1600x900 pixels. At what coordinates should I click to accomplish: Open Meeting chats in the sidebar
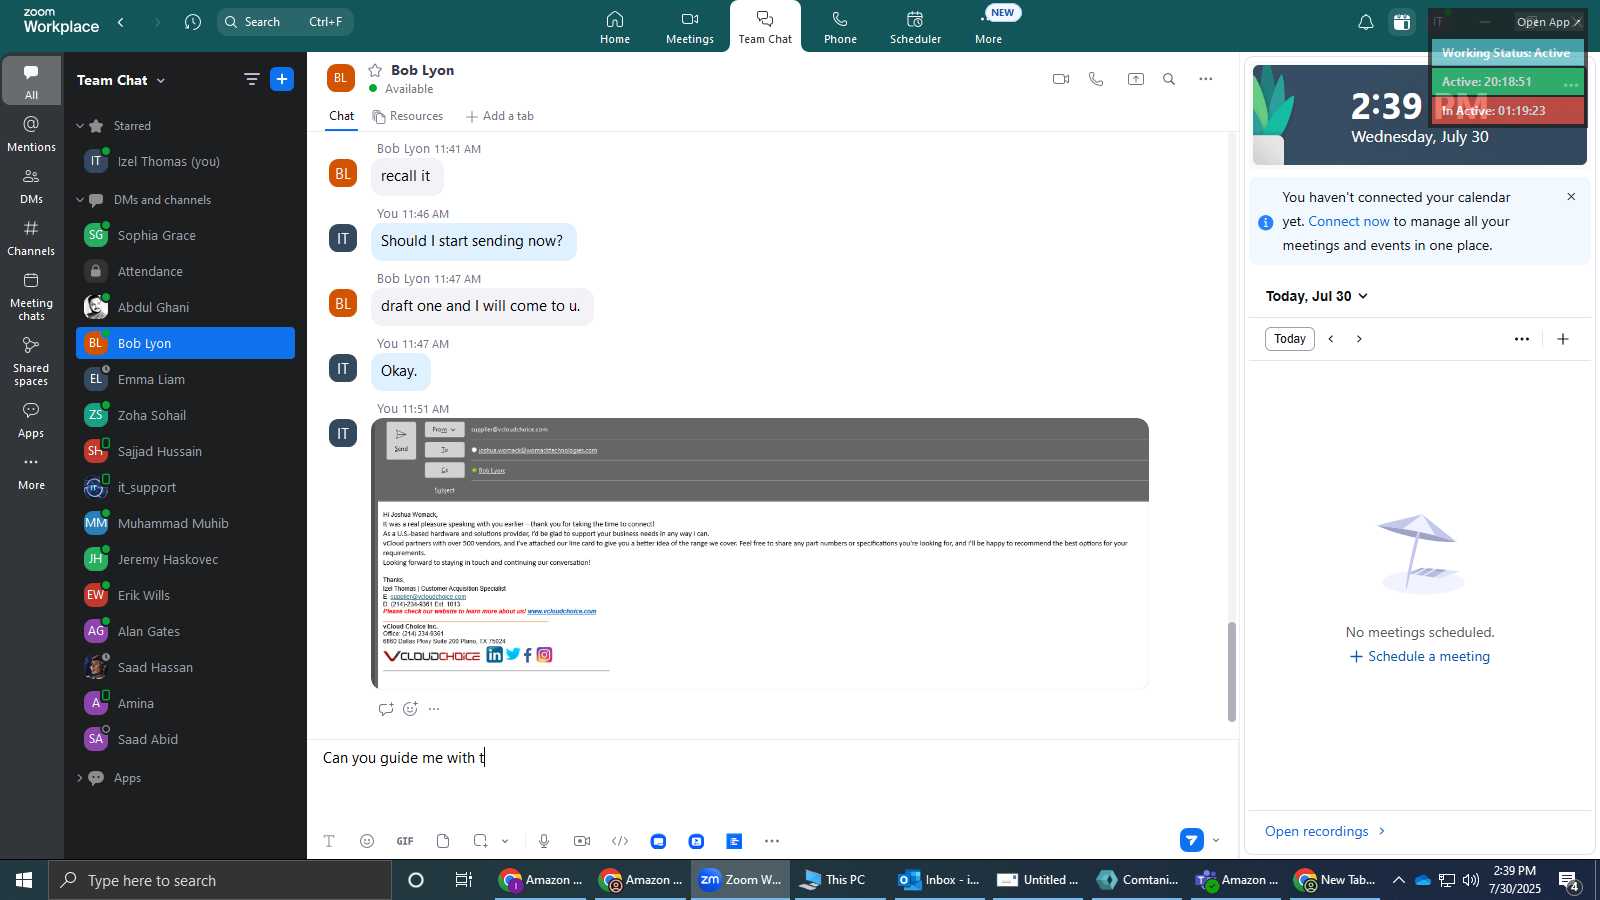(32, 296)
